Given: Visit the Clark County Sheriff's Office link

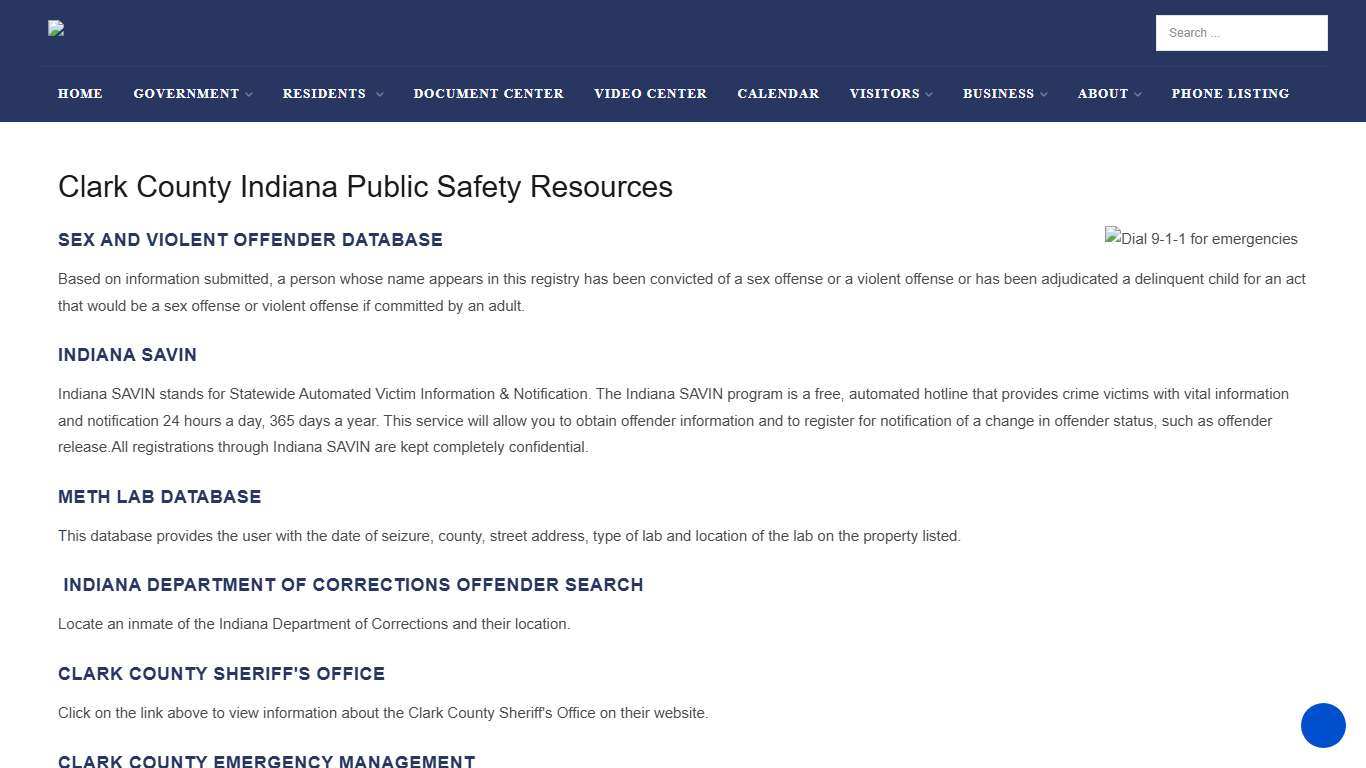Looking at the screenshot, I should [221, 674].
